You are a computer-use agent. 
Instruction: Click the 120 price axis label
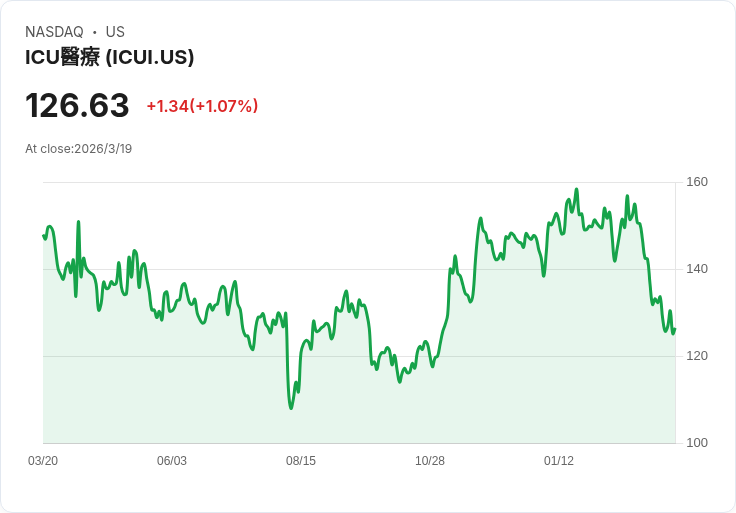click(697, 356)
